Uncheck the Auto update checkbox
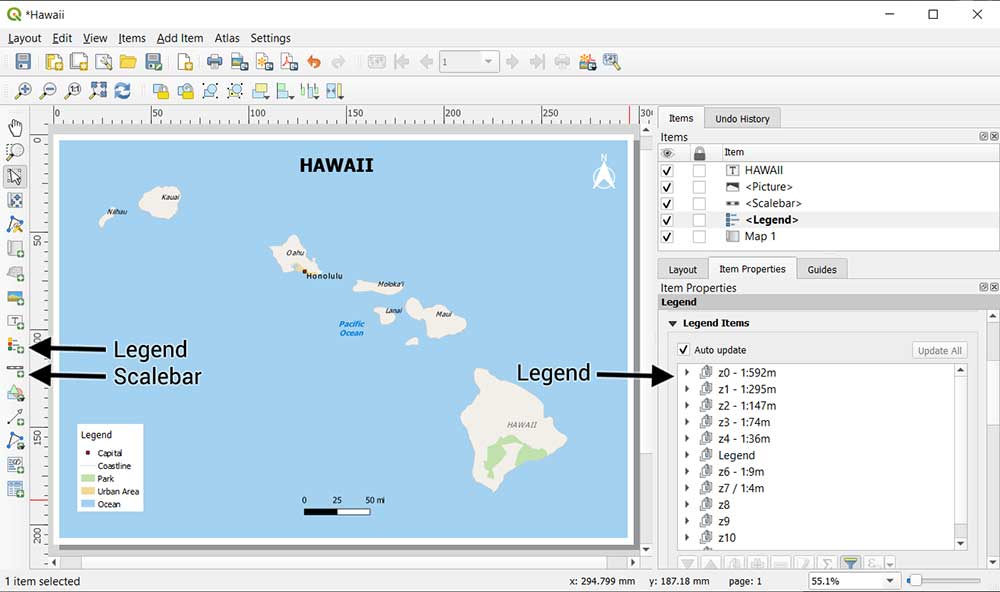1000x592 pixels. pos(684,350)
